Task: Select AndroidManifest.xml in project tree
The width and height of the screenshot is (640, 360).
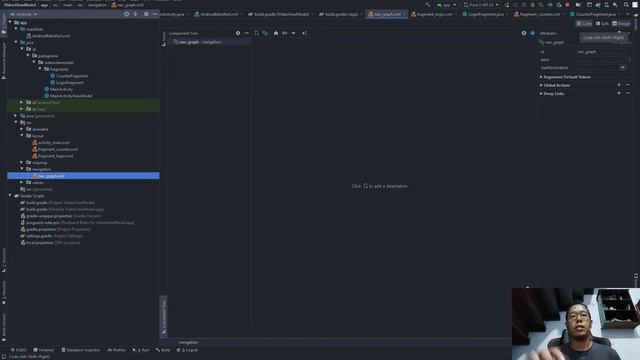Action: pyautogui.click(x=51, y=36)
